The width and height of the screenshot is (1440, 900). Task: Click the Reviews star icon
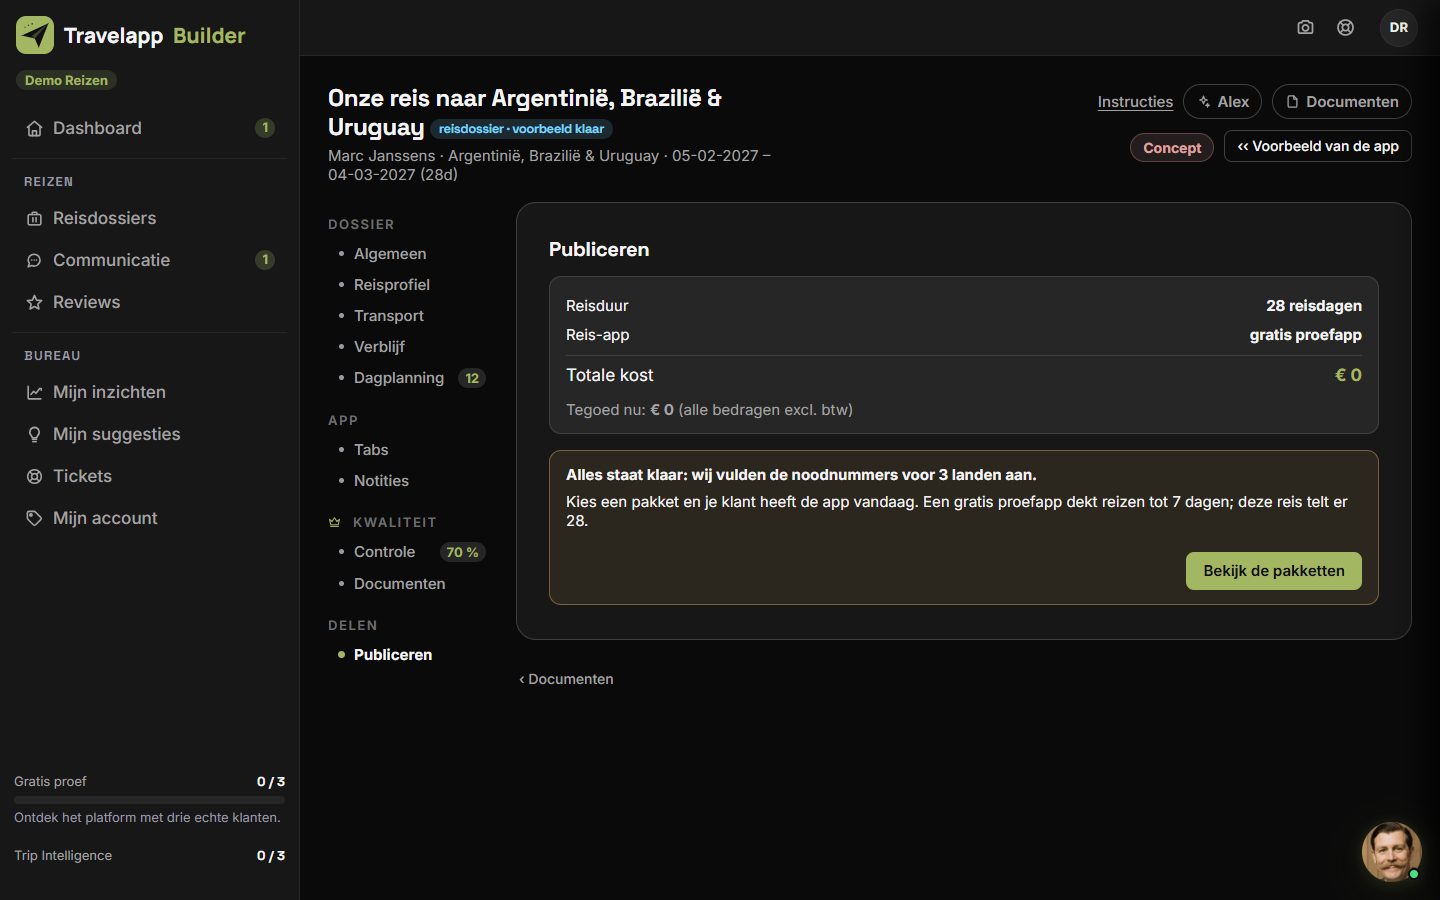click(x=34, y=302)
